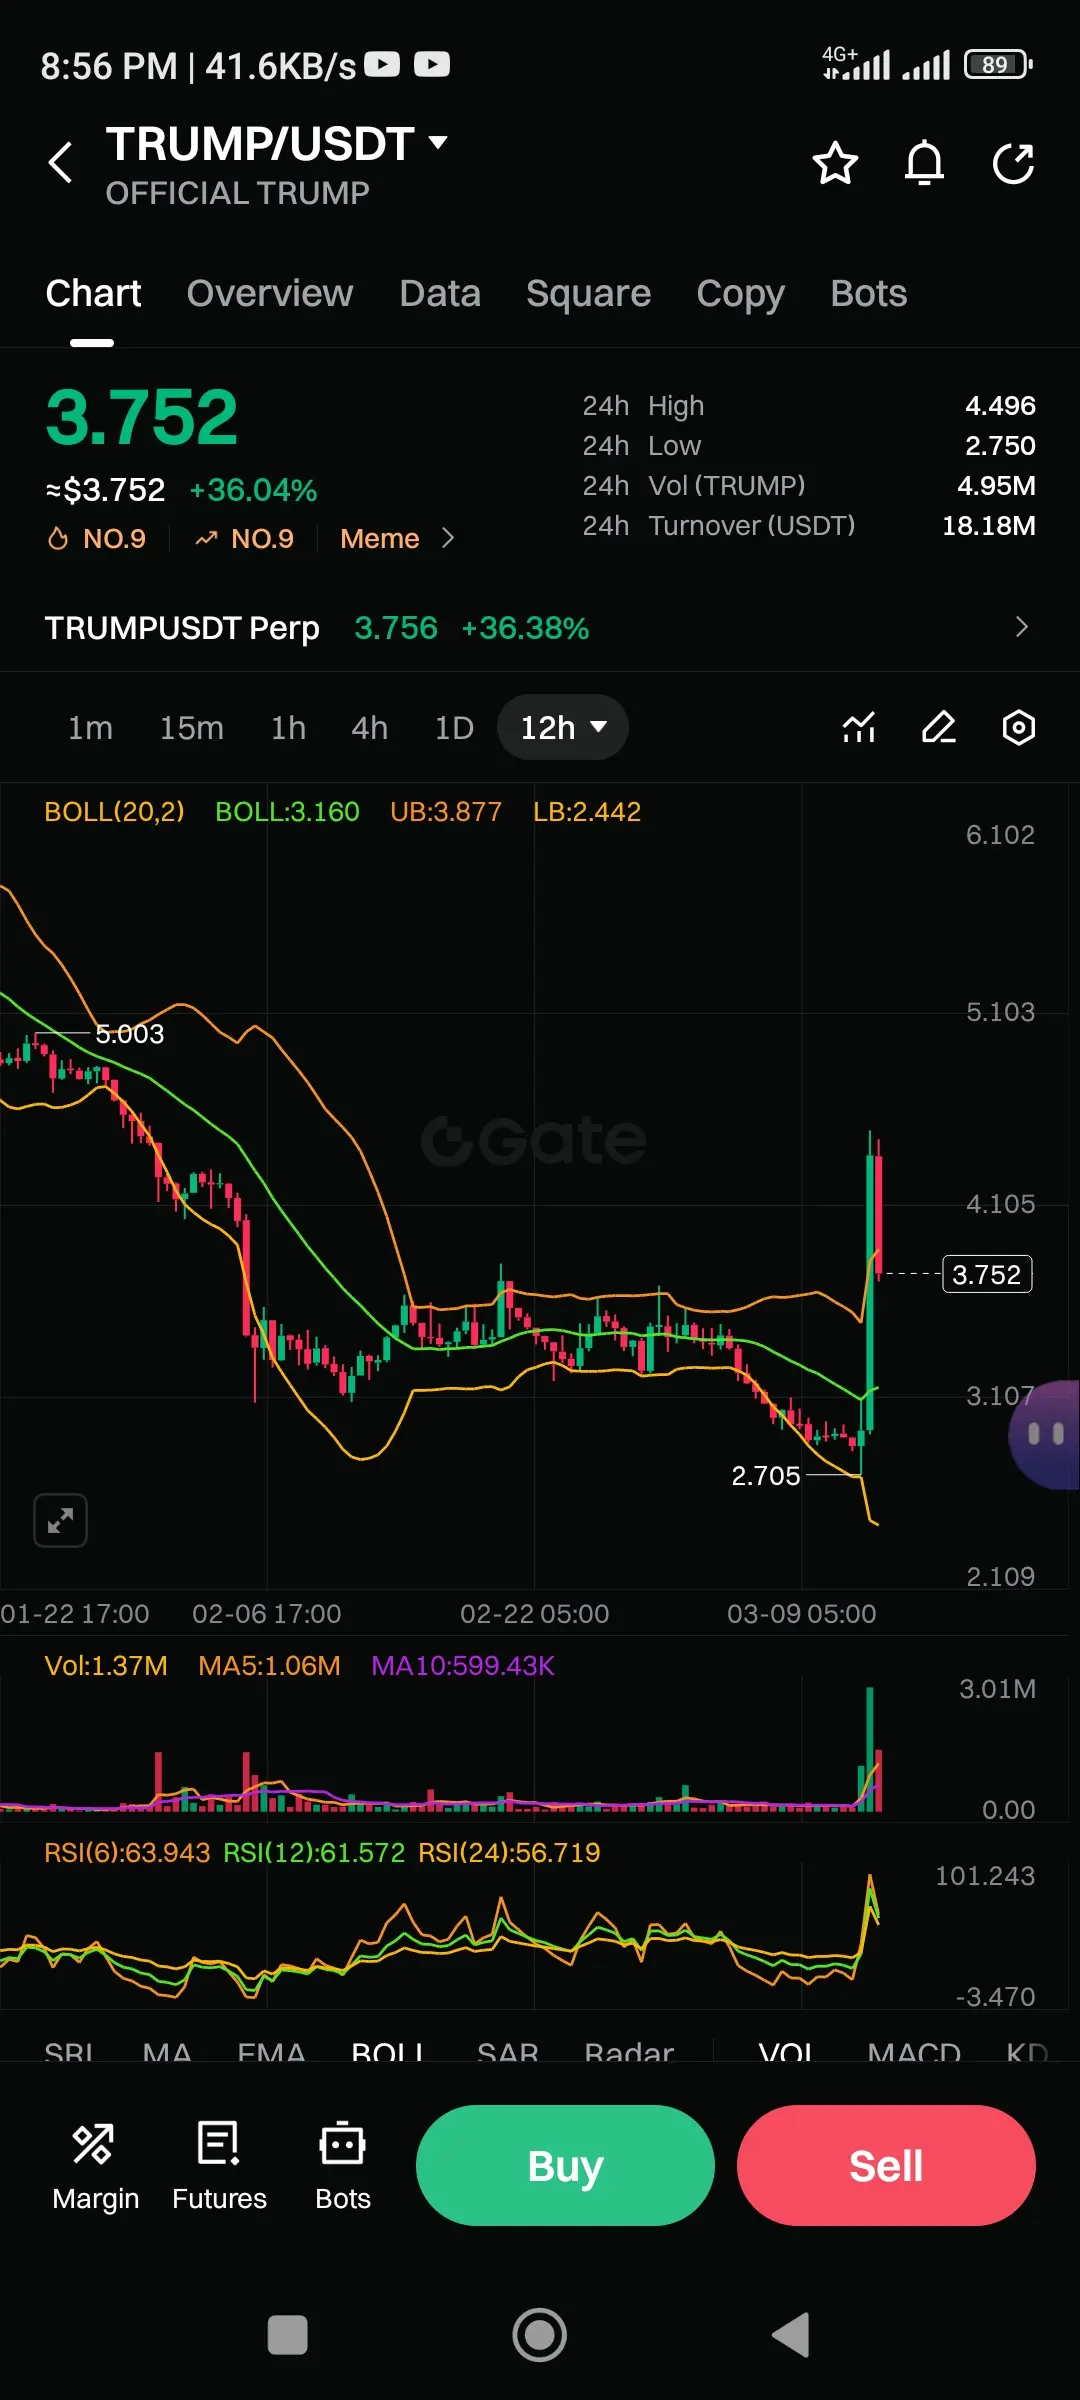Select 1D timeframe
The image size is (1080, 2400).
(x=453, y=727)
